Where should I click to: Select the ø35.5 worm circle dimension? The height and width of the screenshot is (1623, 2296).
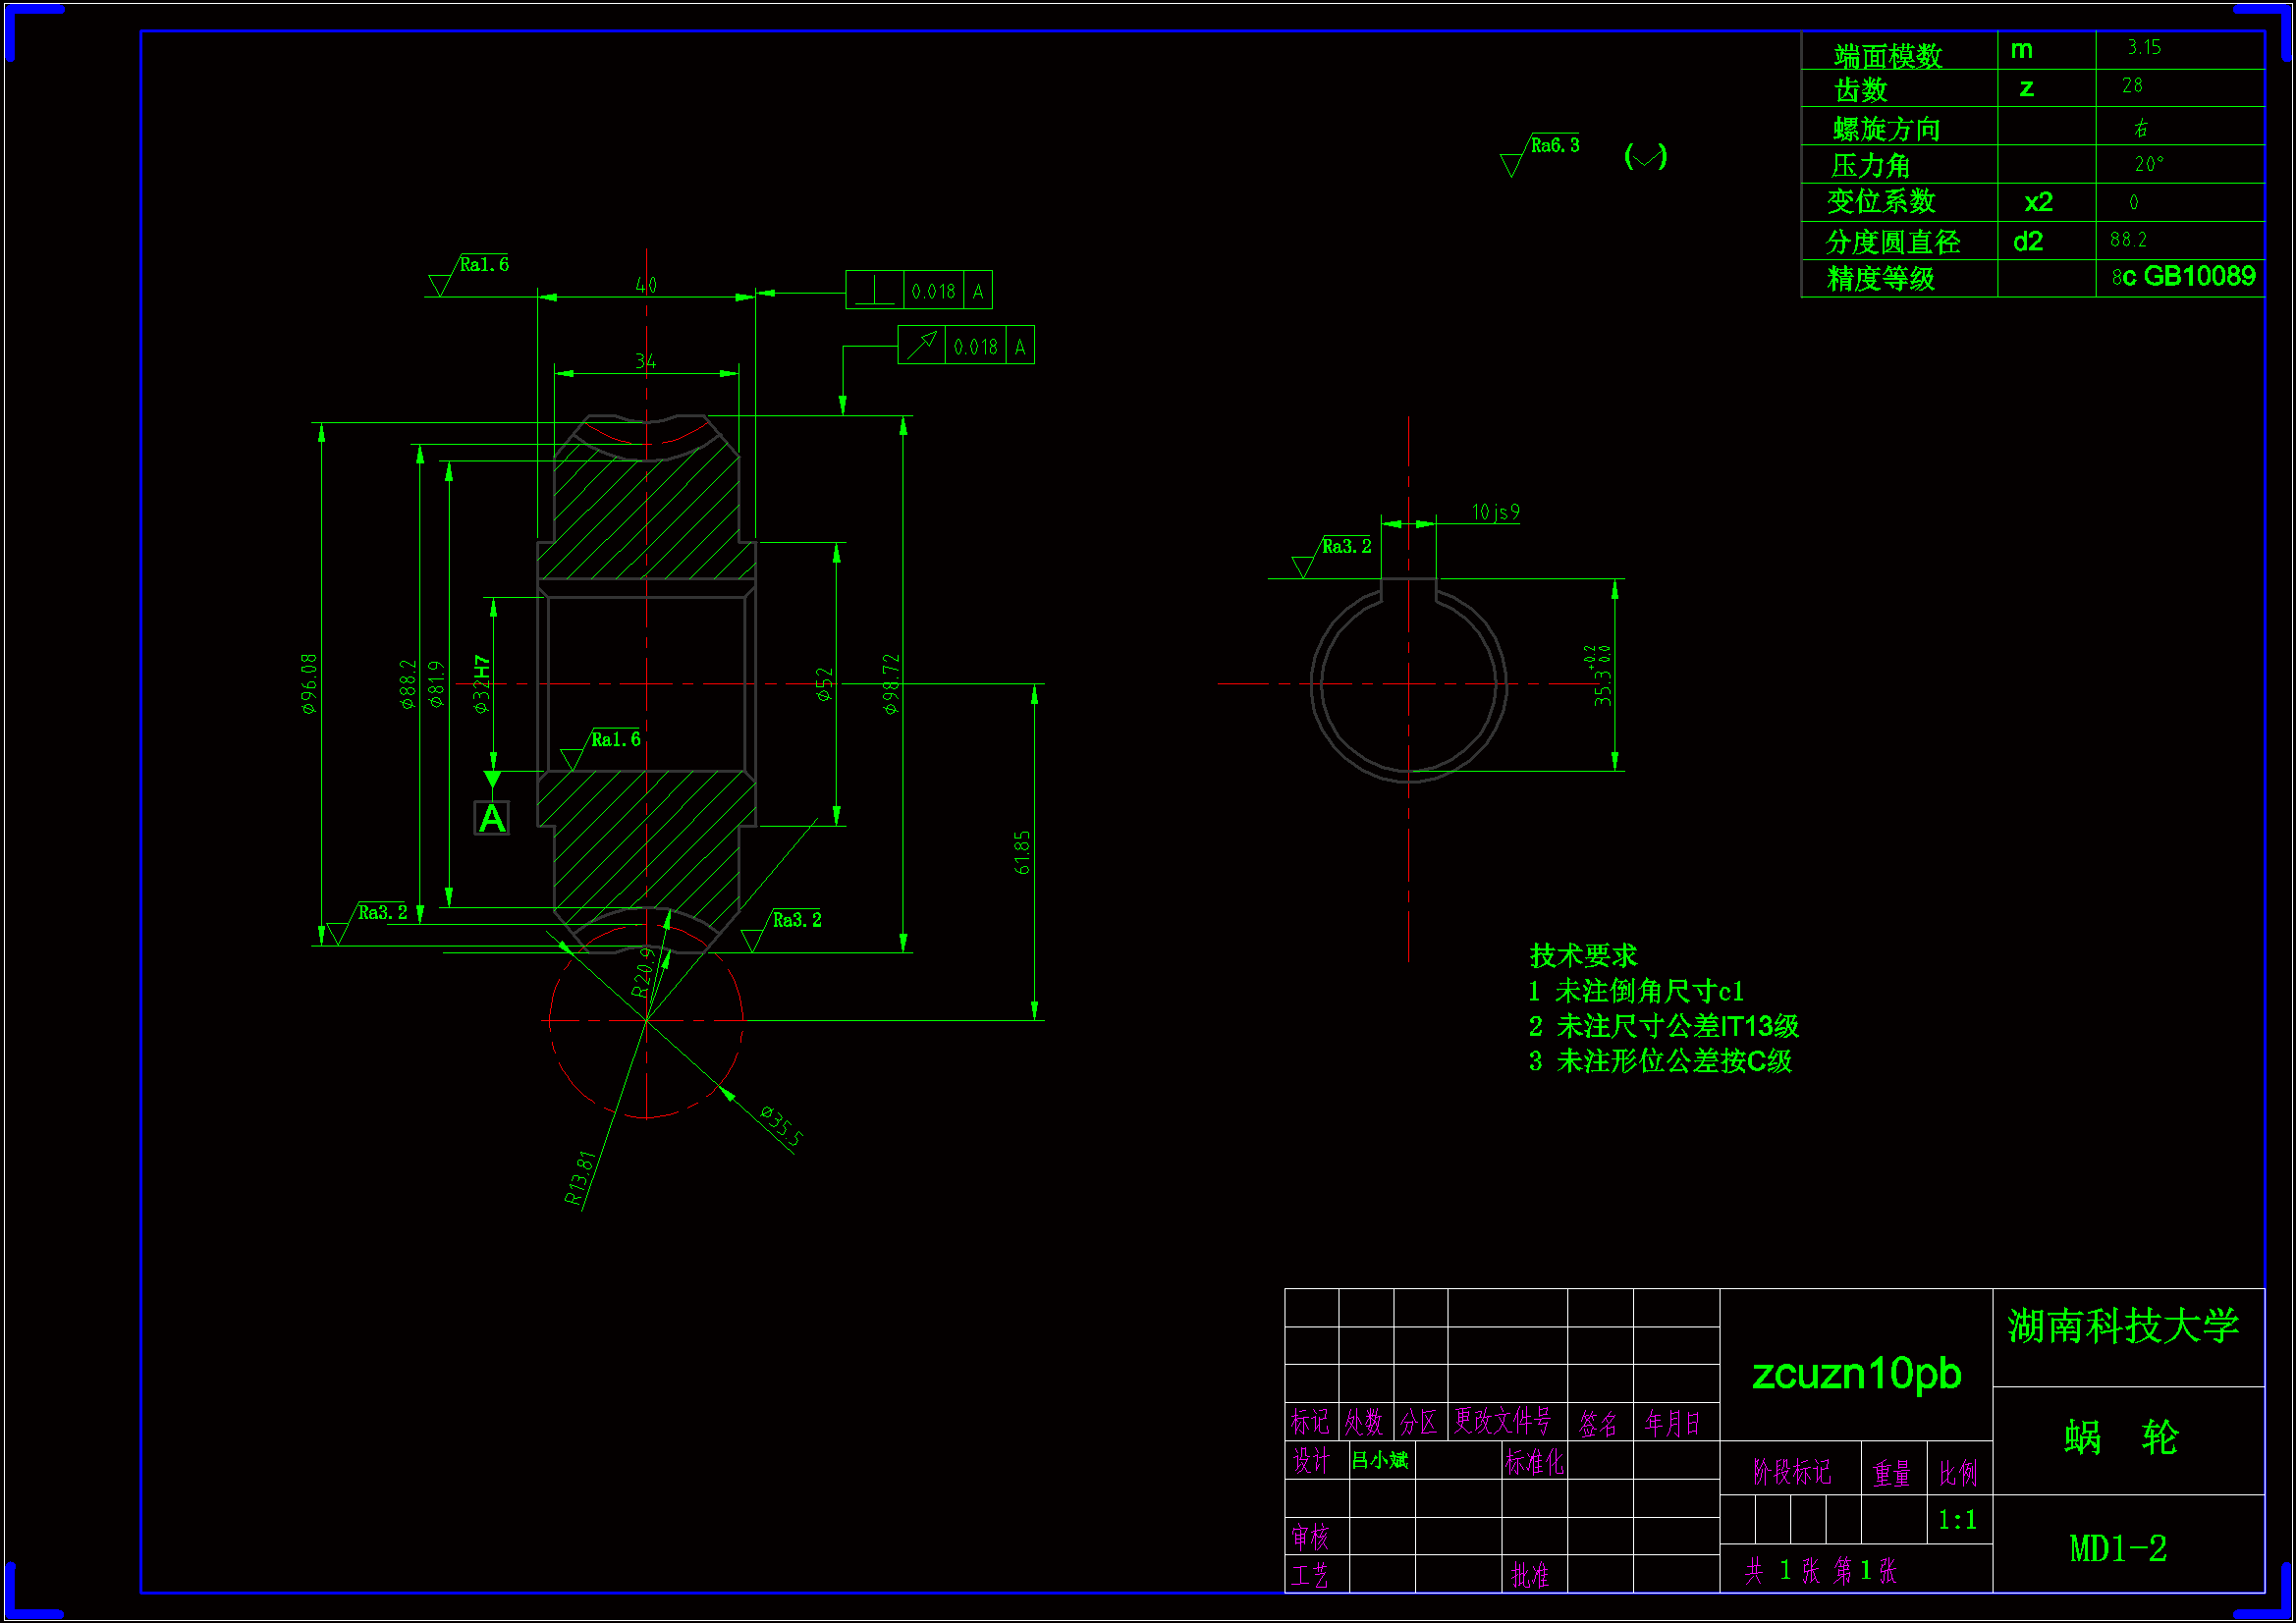click(x=781, y=1126)
